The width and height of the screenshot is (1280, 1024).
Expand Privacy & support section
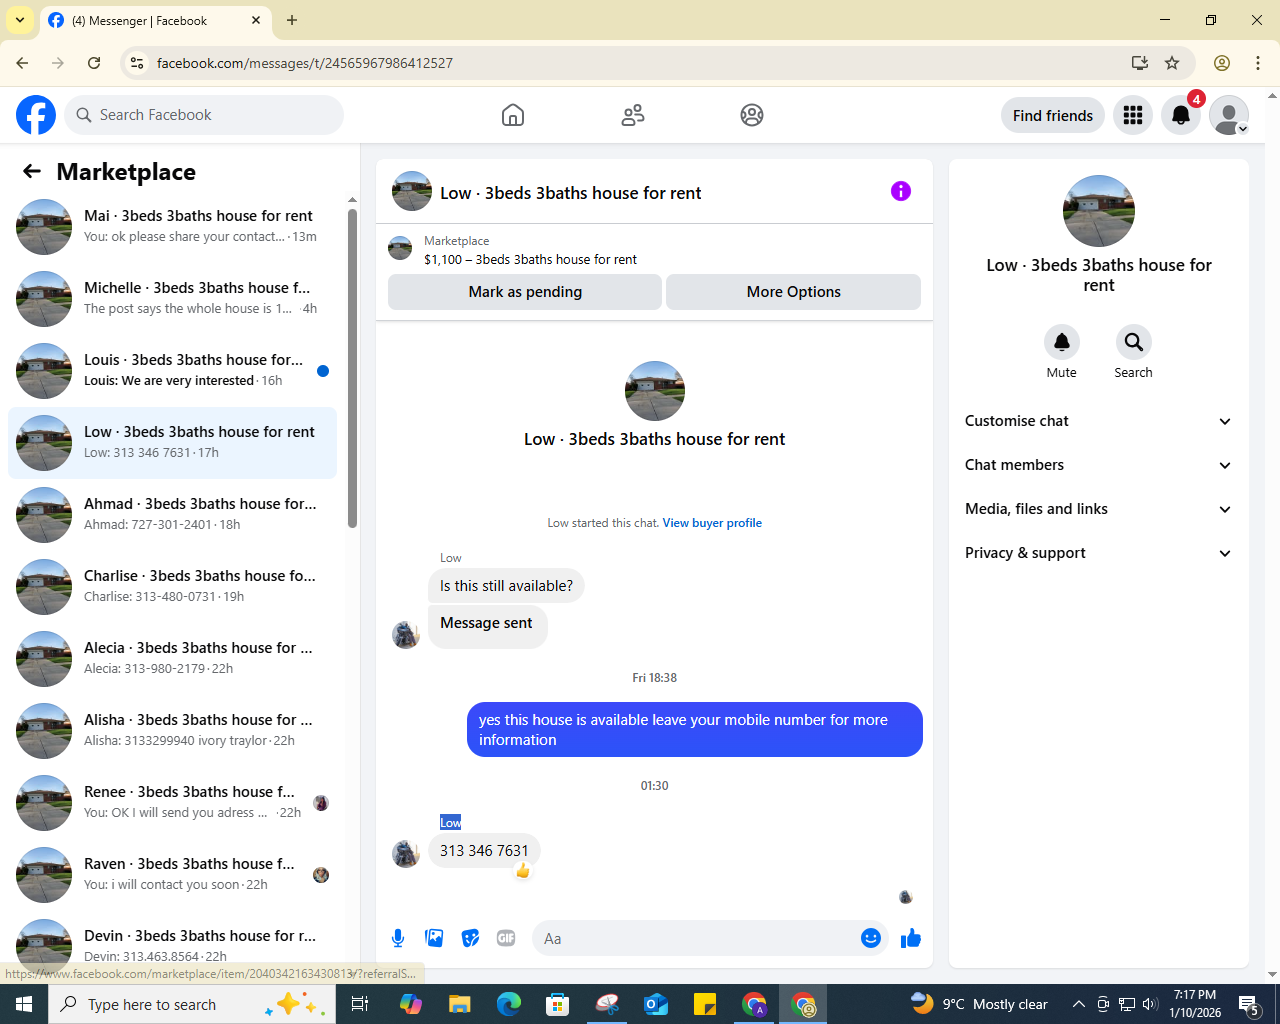coord(1099,553)
